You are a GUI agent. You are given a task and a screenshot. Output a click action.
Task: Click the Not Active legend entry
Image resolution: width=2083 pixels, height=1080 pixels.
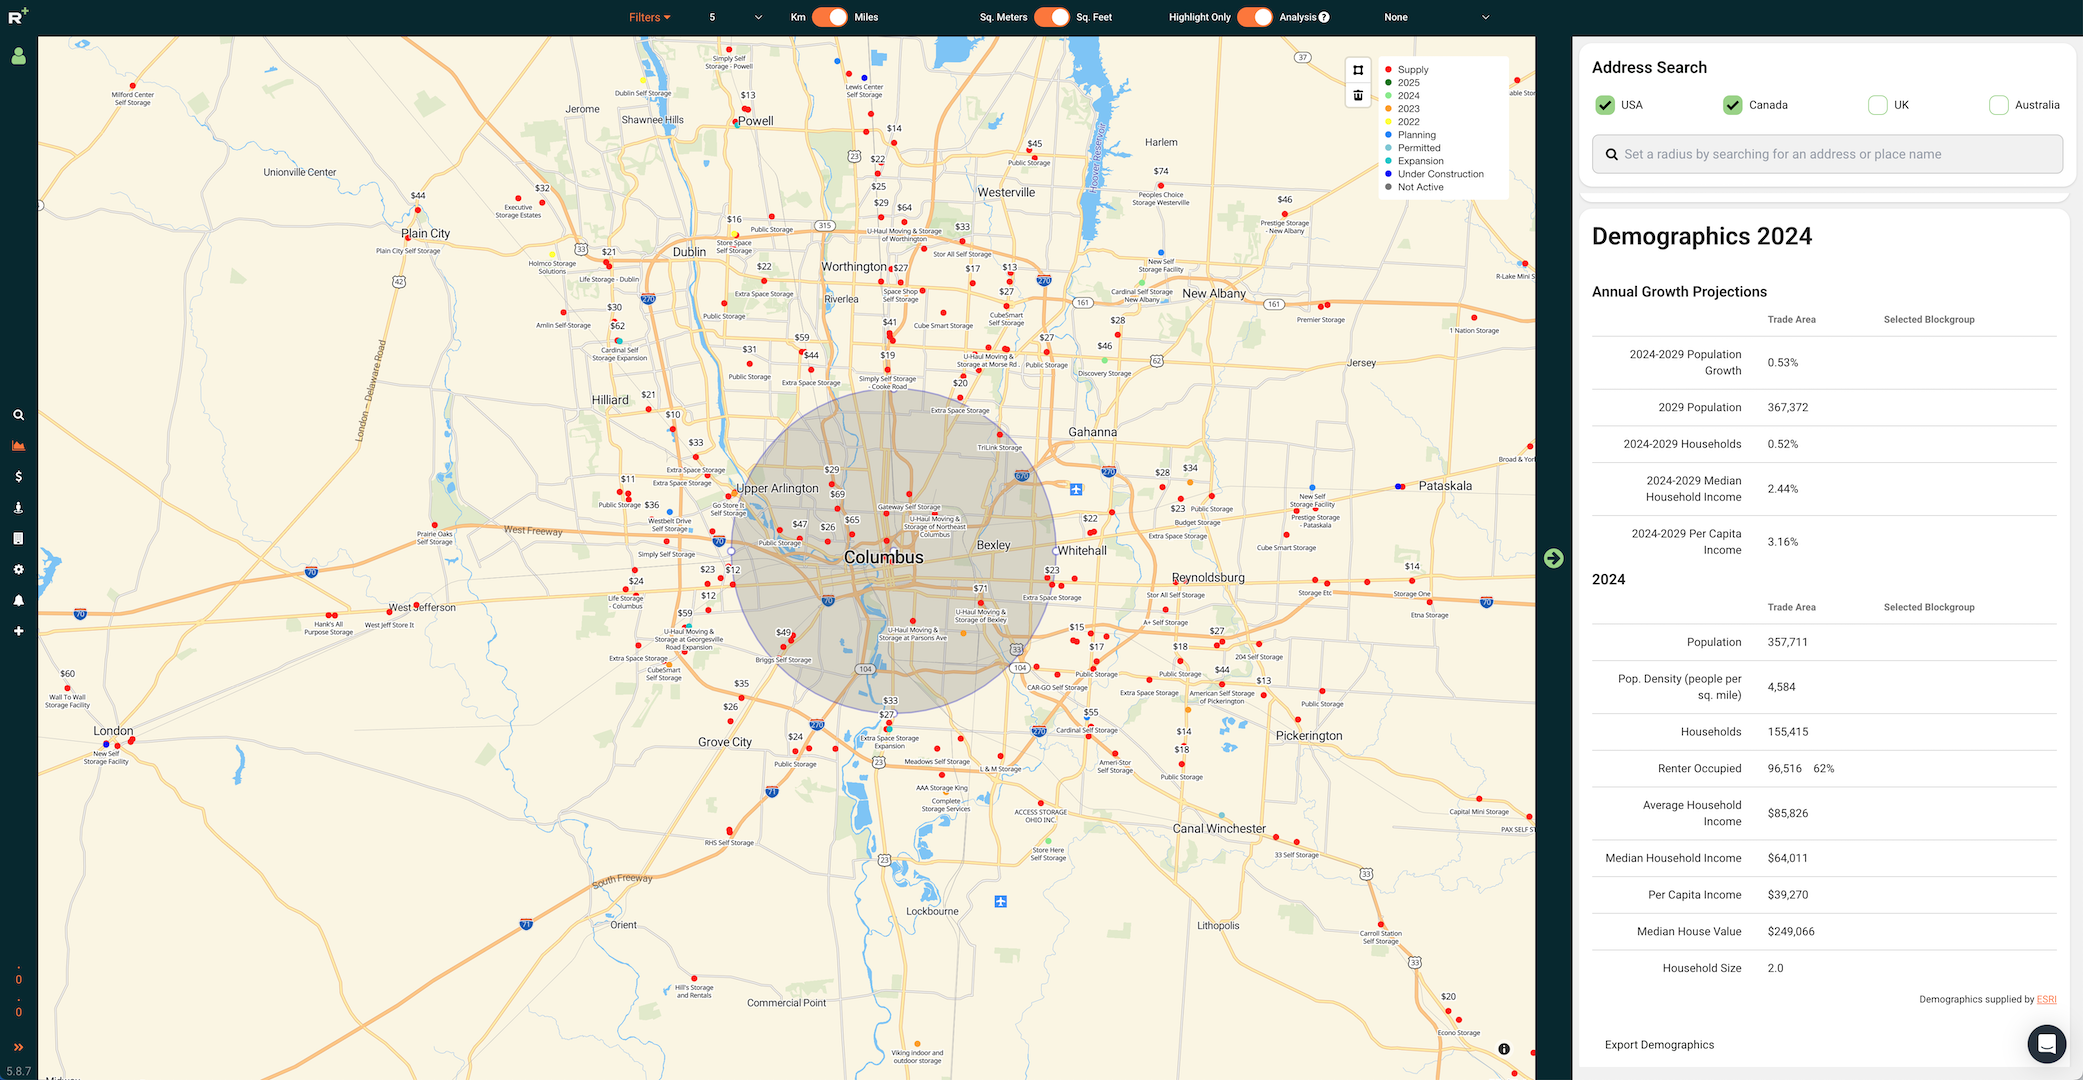click(x=1420, y=187)
